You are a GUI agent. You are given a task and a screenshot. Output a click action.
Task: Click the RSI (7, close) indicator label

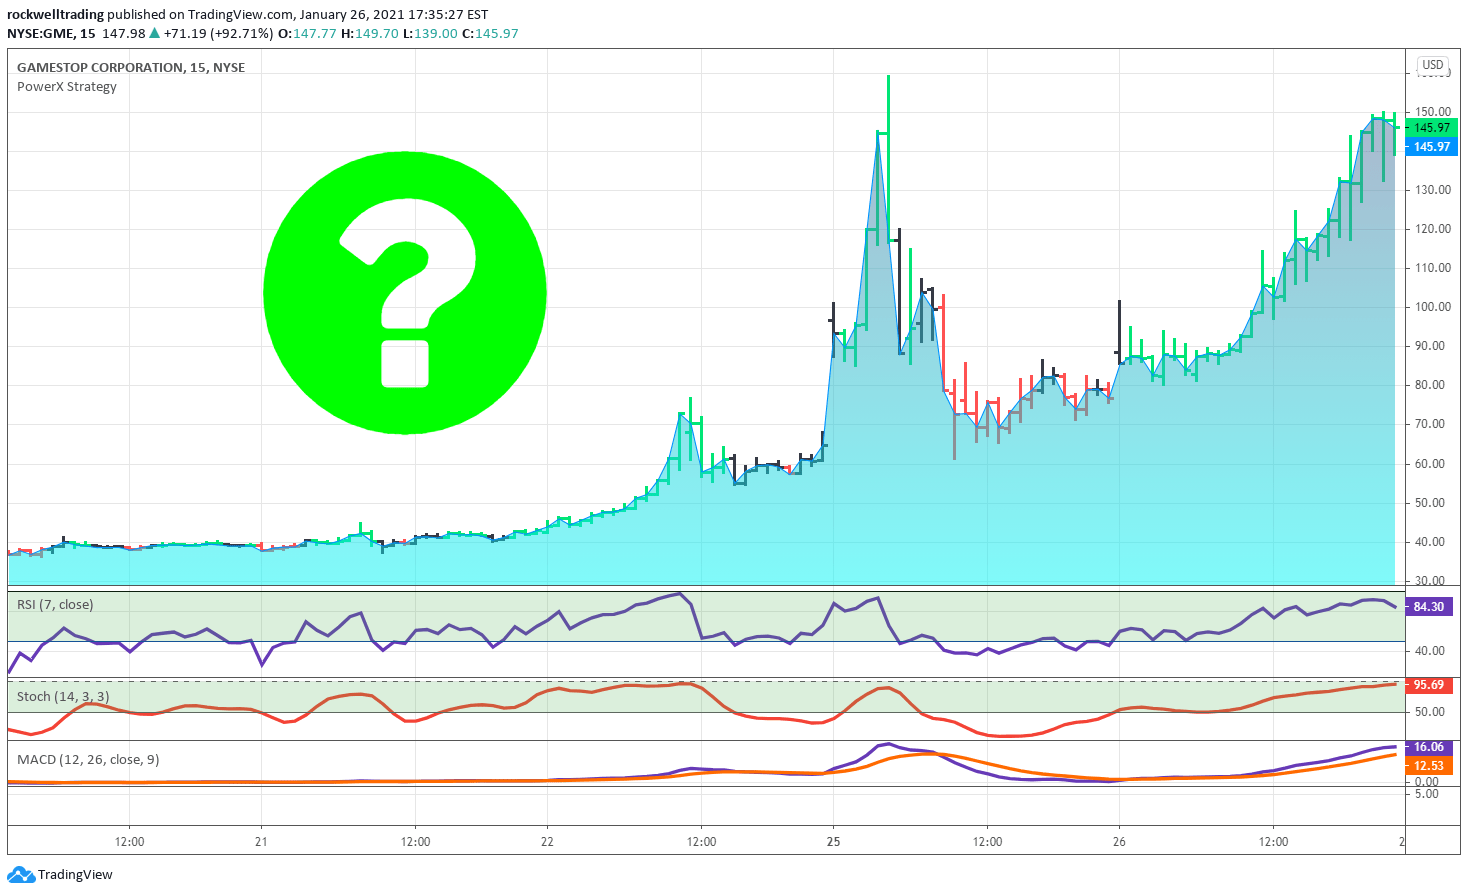(55, 605)
